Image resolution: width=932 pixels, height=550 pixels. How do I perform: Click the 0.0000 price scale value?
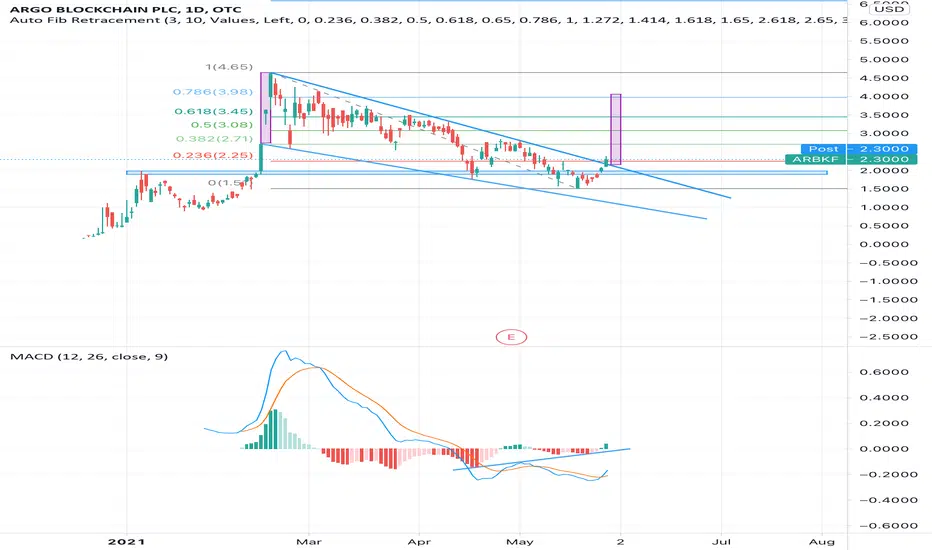[x=884, y=244]
